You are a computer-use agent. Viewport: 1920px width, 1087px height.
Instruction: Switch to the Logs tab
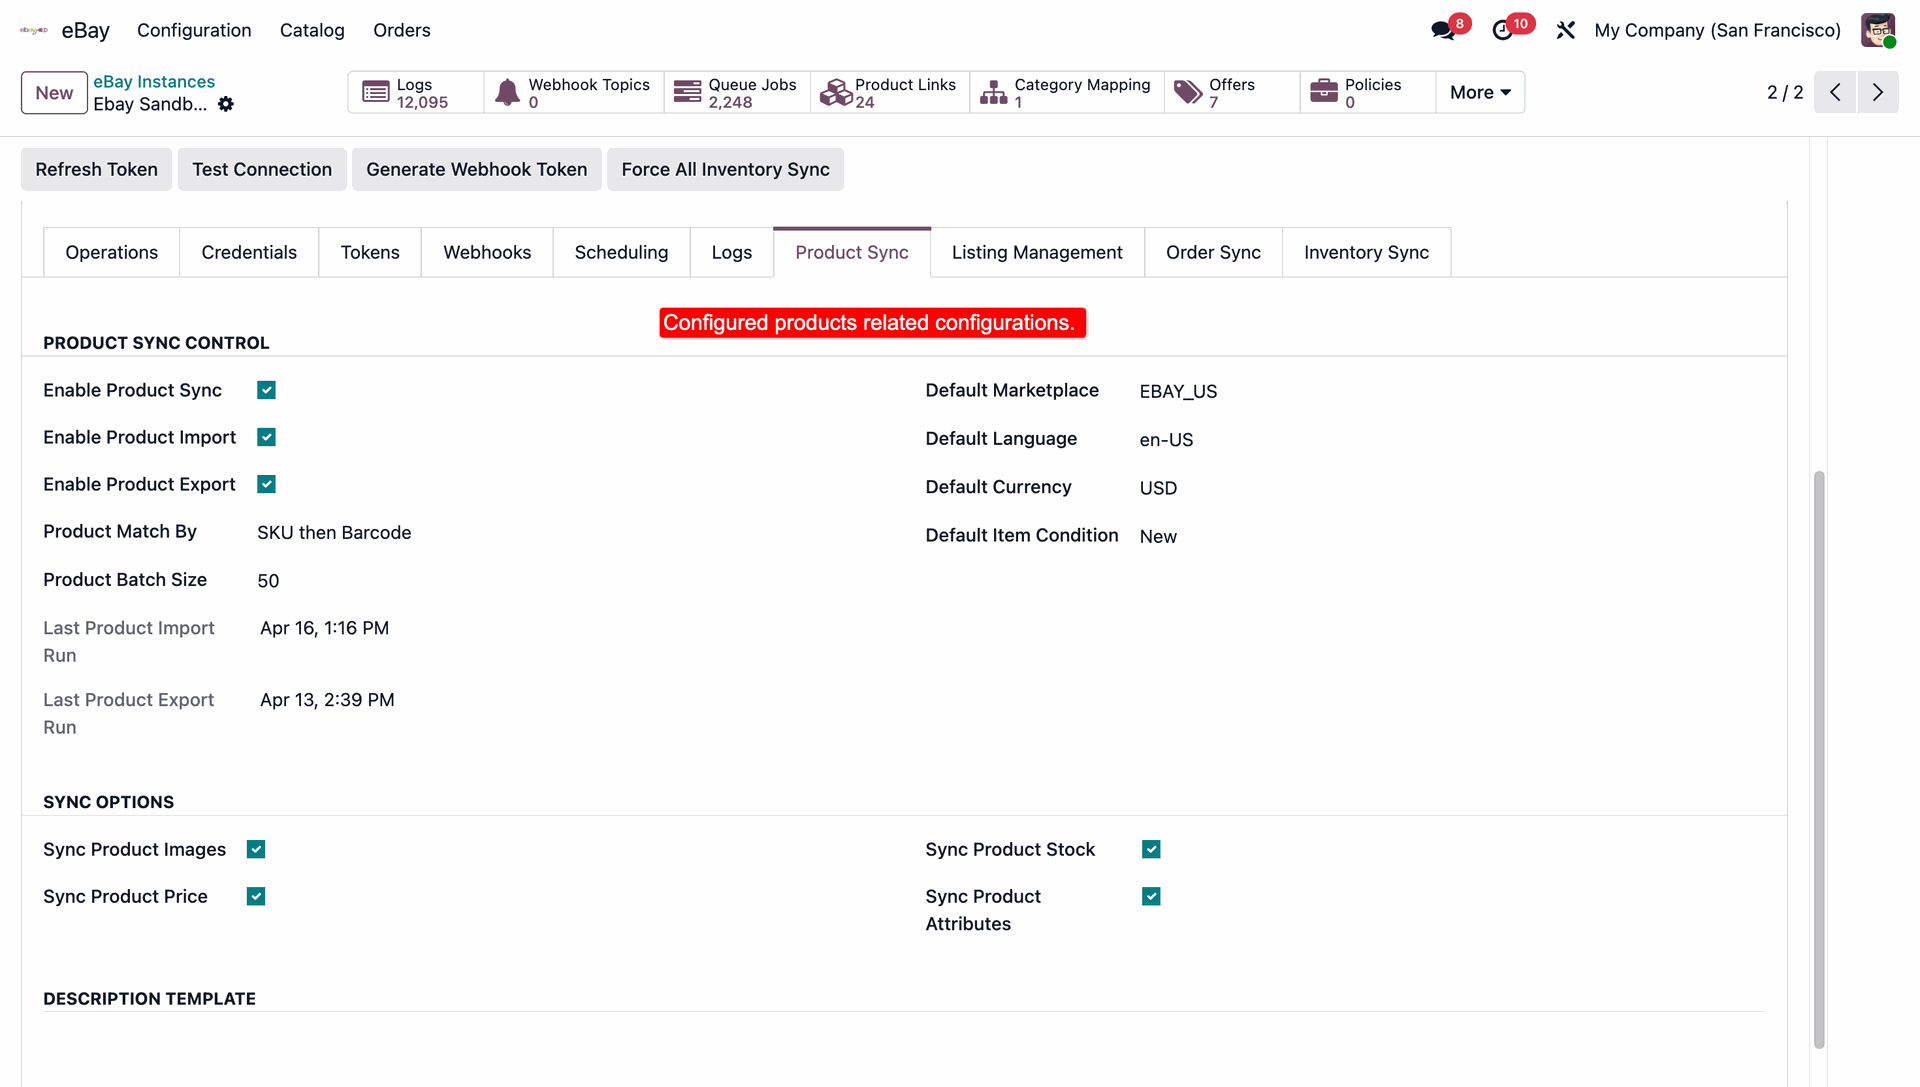pos(732,253)
